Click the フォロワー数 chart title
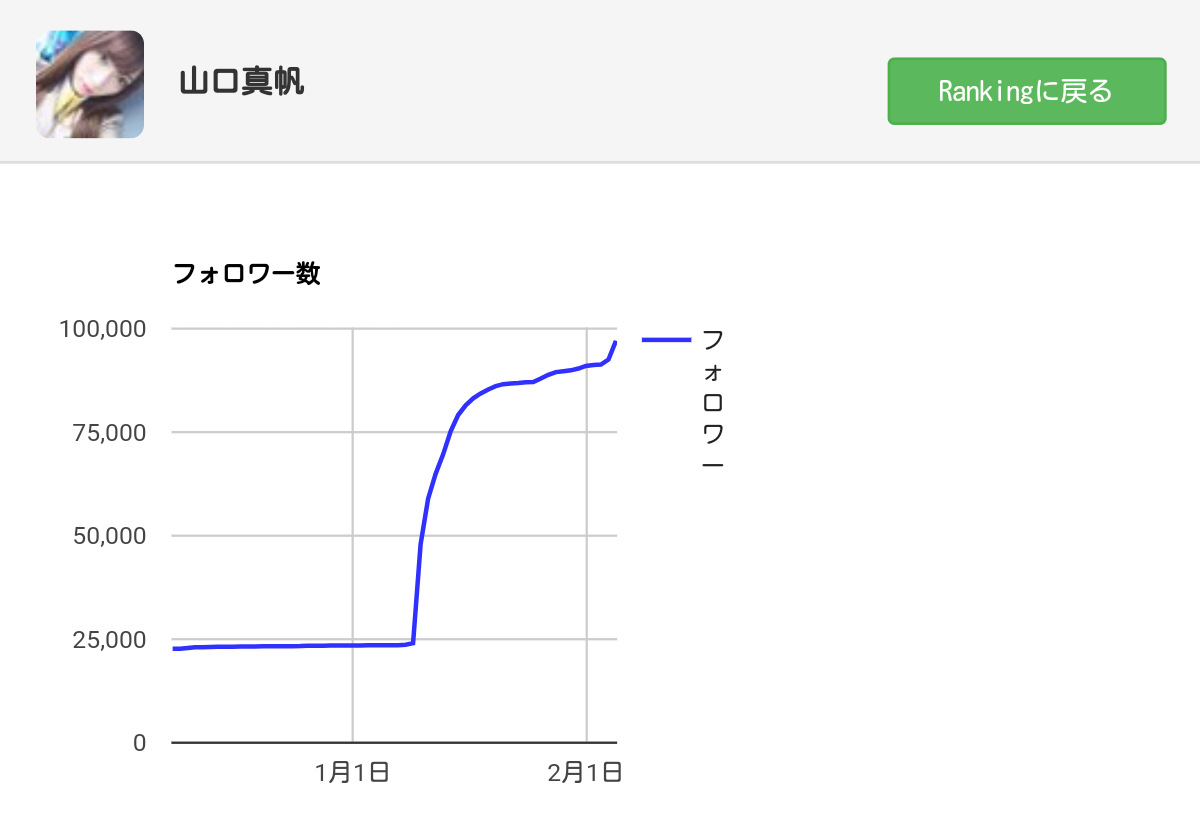 (247, 273)
